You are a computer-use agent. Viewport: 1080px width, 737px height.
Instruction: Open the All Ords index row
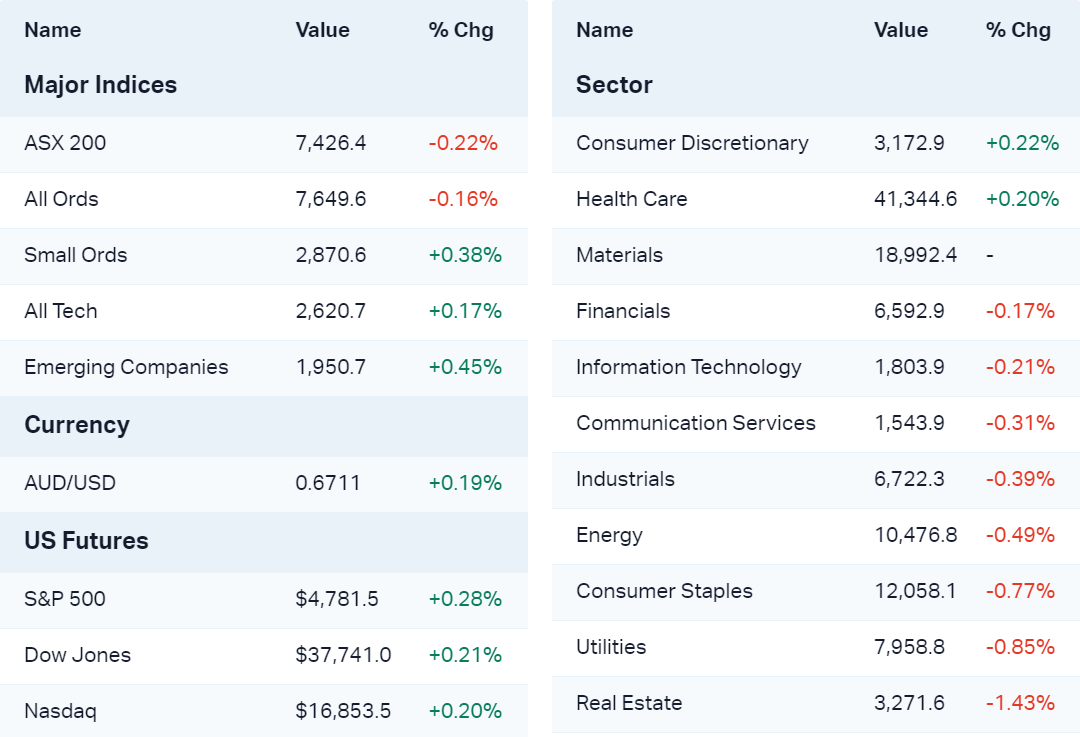[x=61, y=199]
